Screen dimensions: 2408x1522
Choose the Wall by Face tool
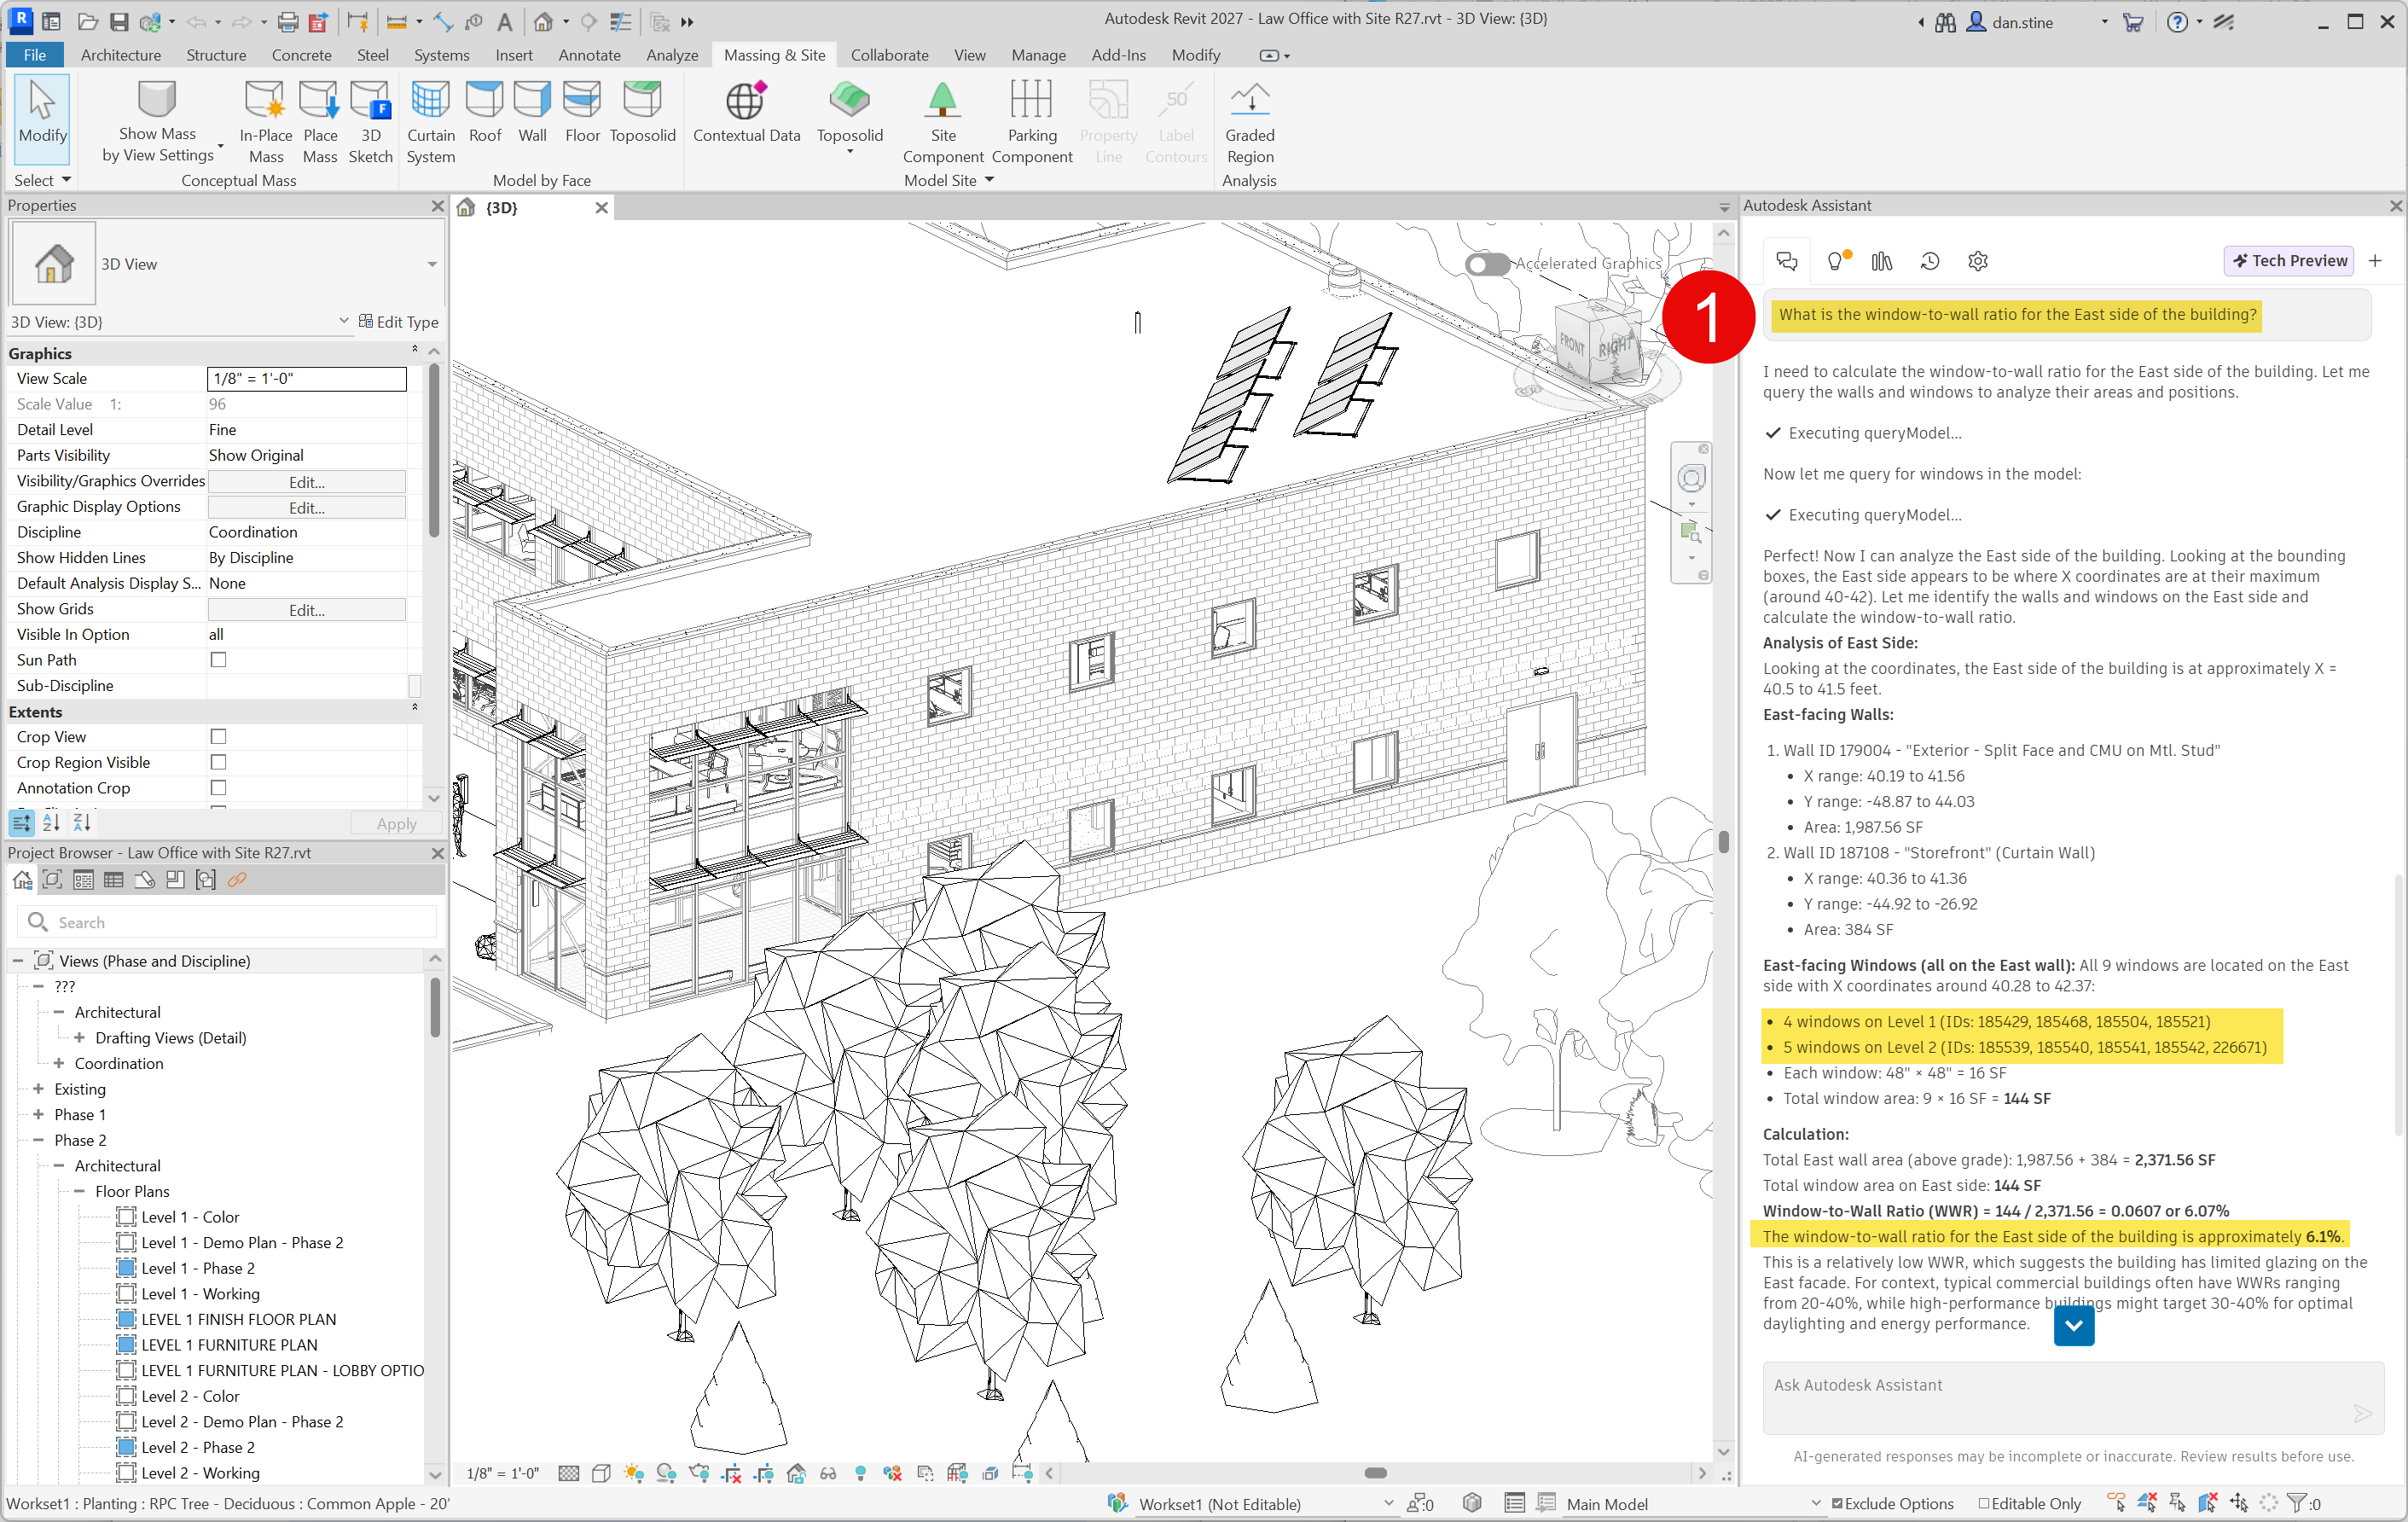click(532, 112)
